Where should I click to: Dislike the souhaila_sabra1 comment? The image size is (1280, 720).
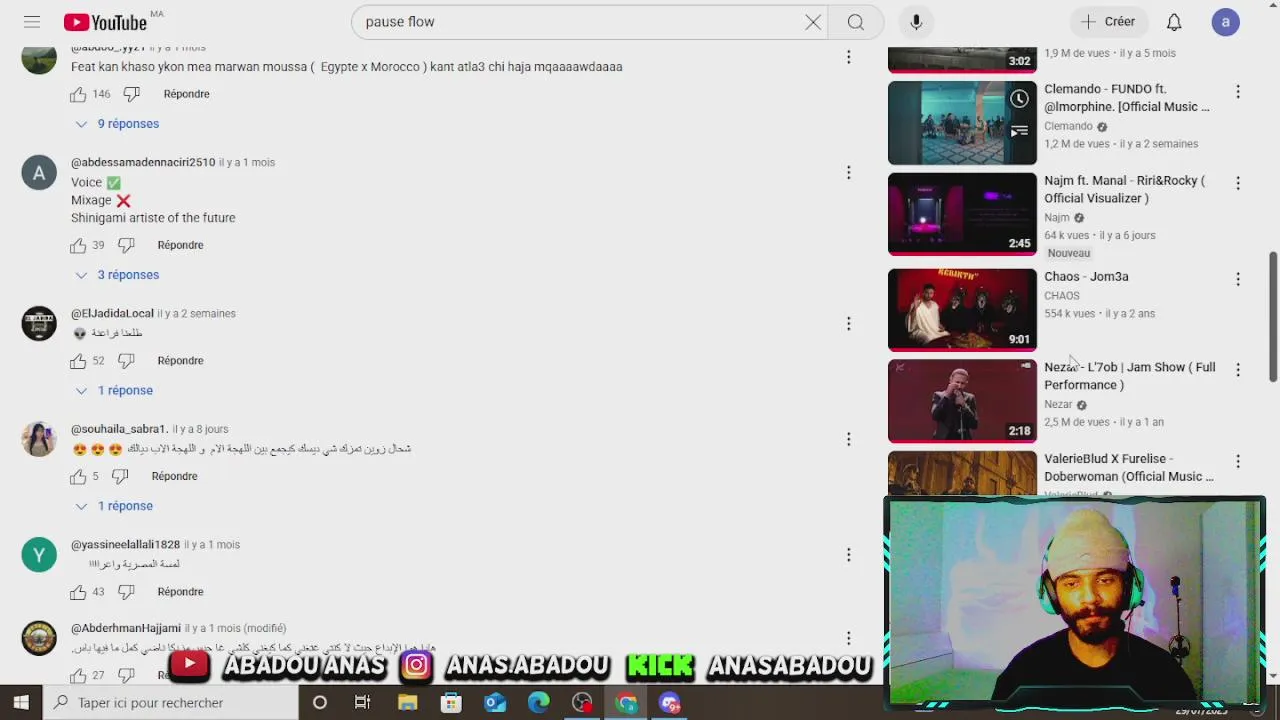120,477
